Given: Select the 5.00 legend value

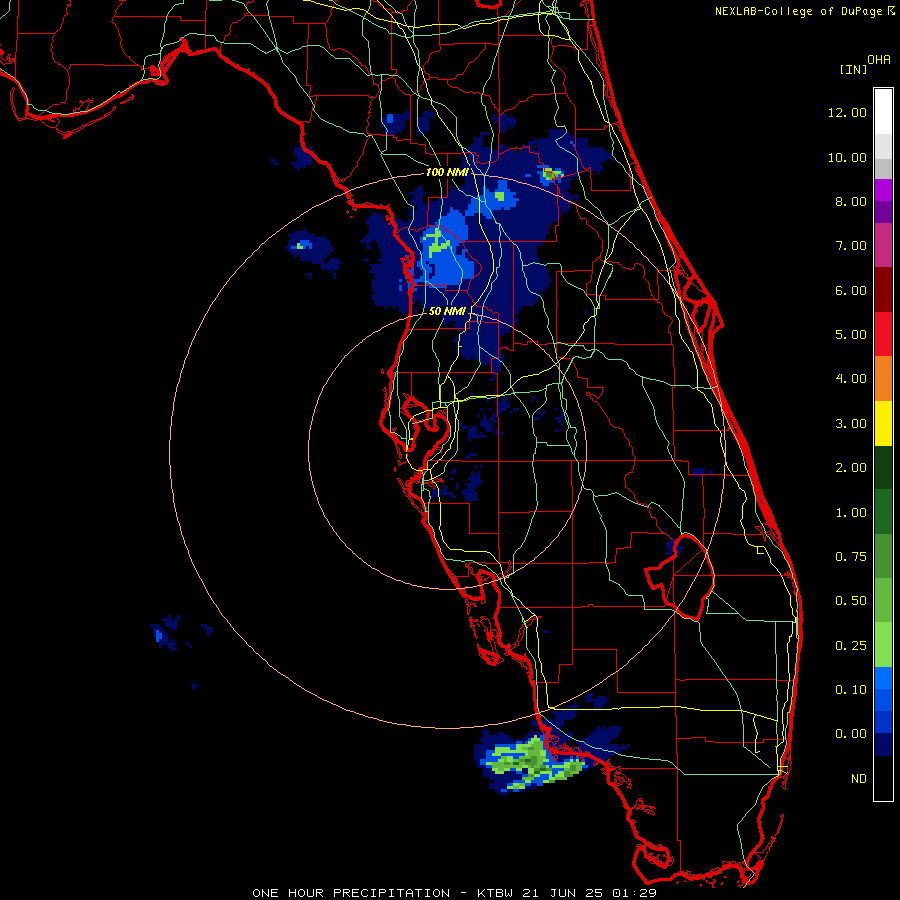Looking at the screenshot, I should click(851, 335).
